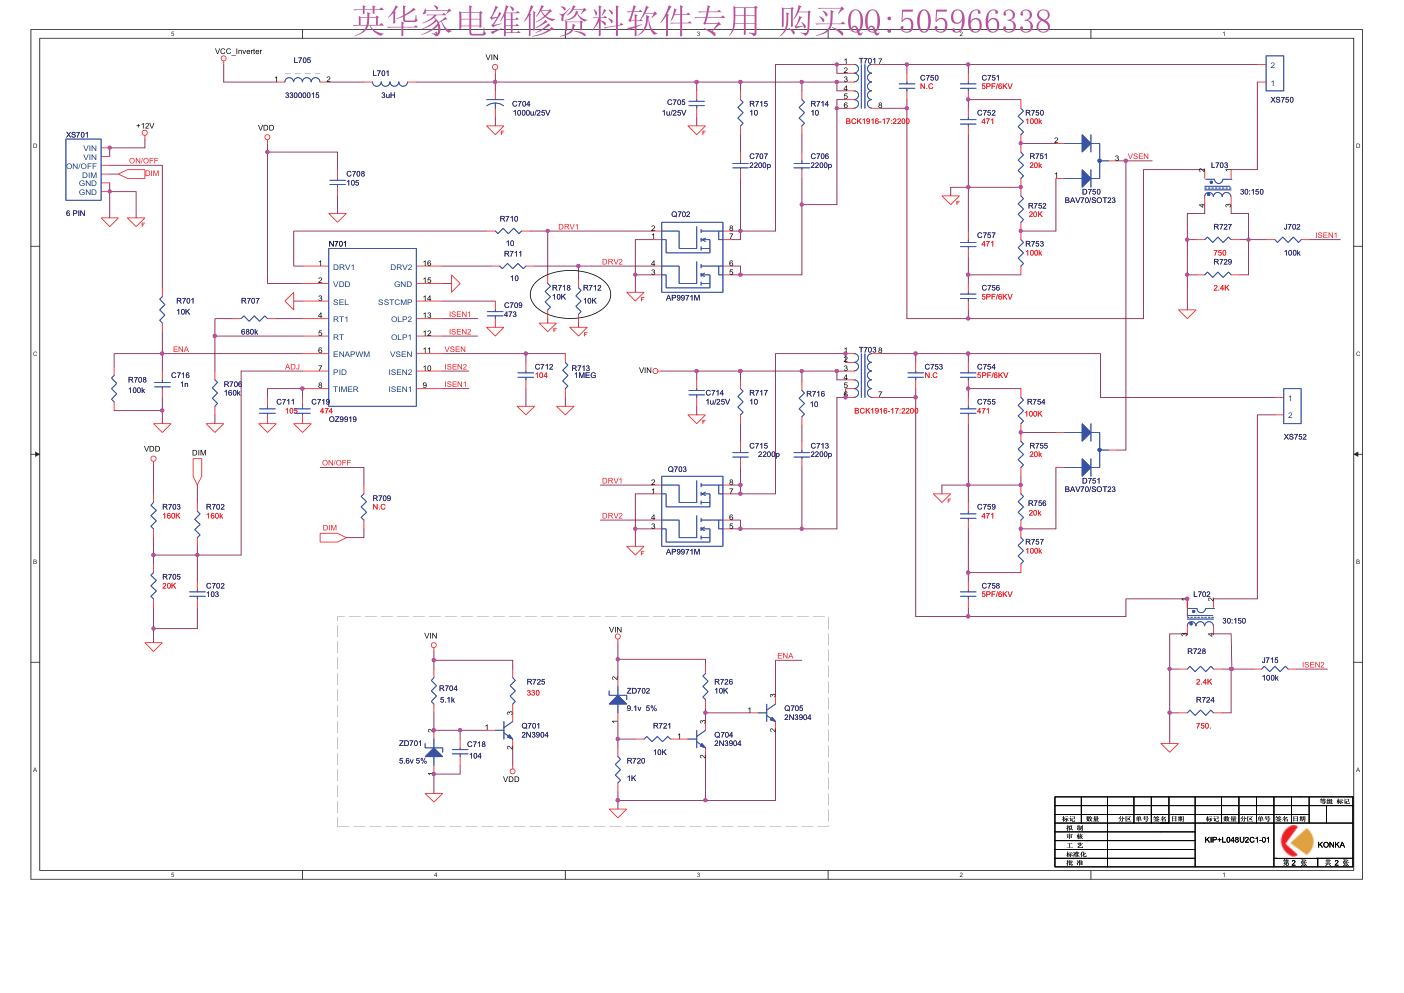Click the C708 capacitor symbol
Image resolution: width=1404 pixels, height=993 pixels.
(x=337, y=182)
